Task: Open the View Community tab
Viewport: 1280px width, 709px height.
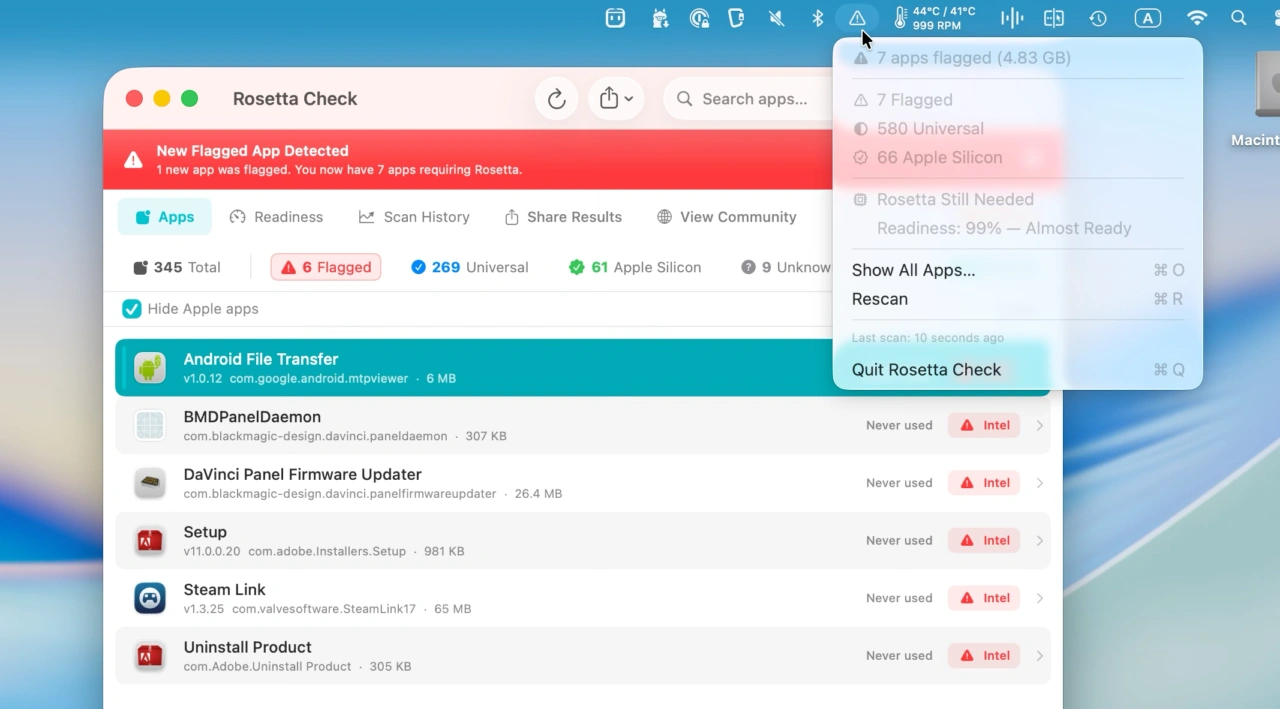Action: click(x=726, y=217)
